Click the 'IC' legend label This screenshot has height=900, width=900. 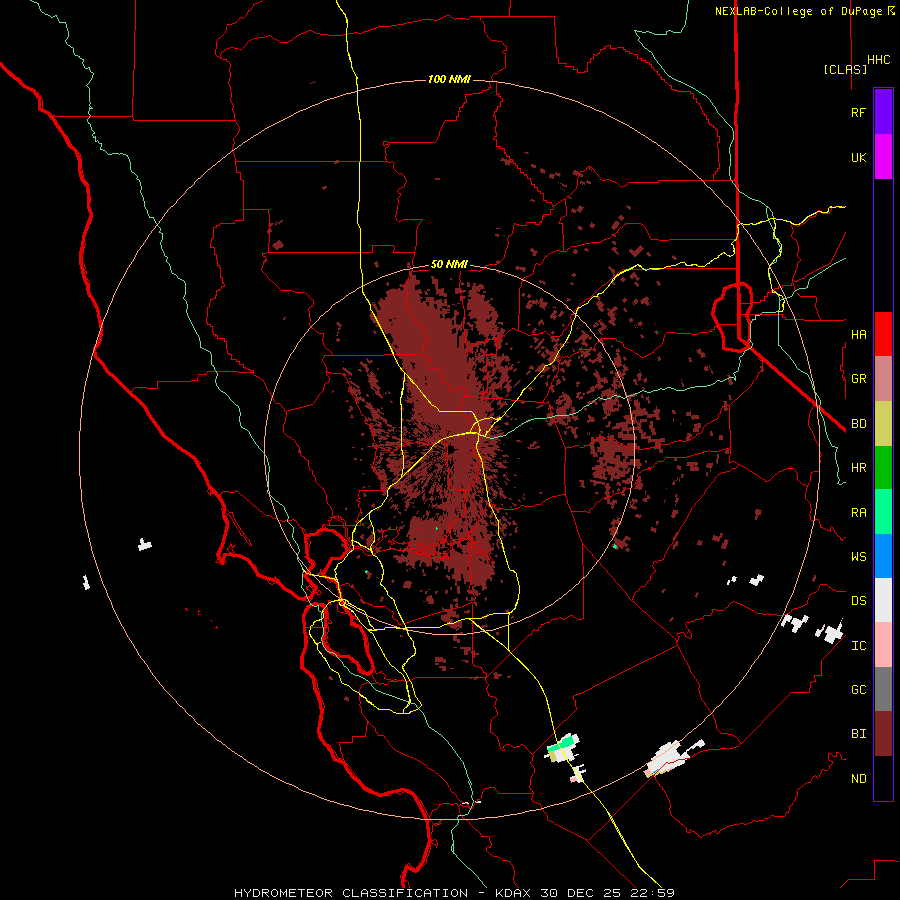[x=858, y=646]
